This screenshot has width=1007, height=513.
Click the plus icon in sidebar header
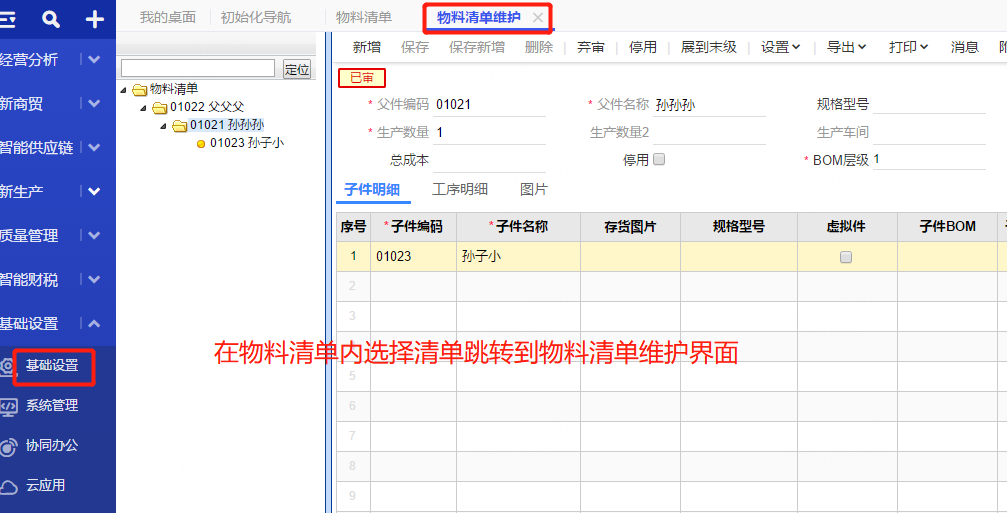[94, 19]
